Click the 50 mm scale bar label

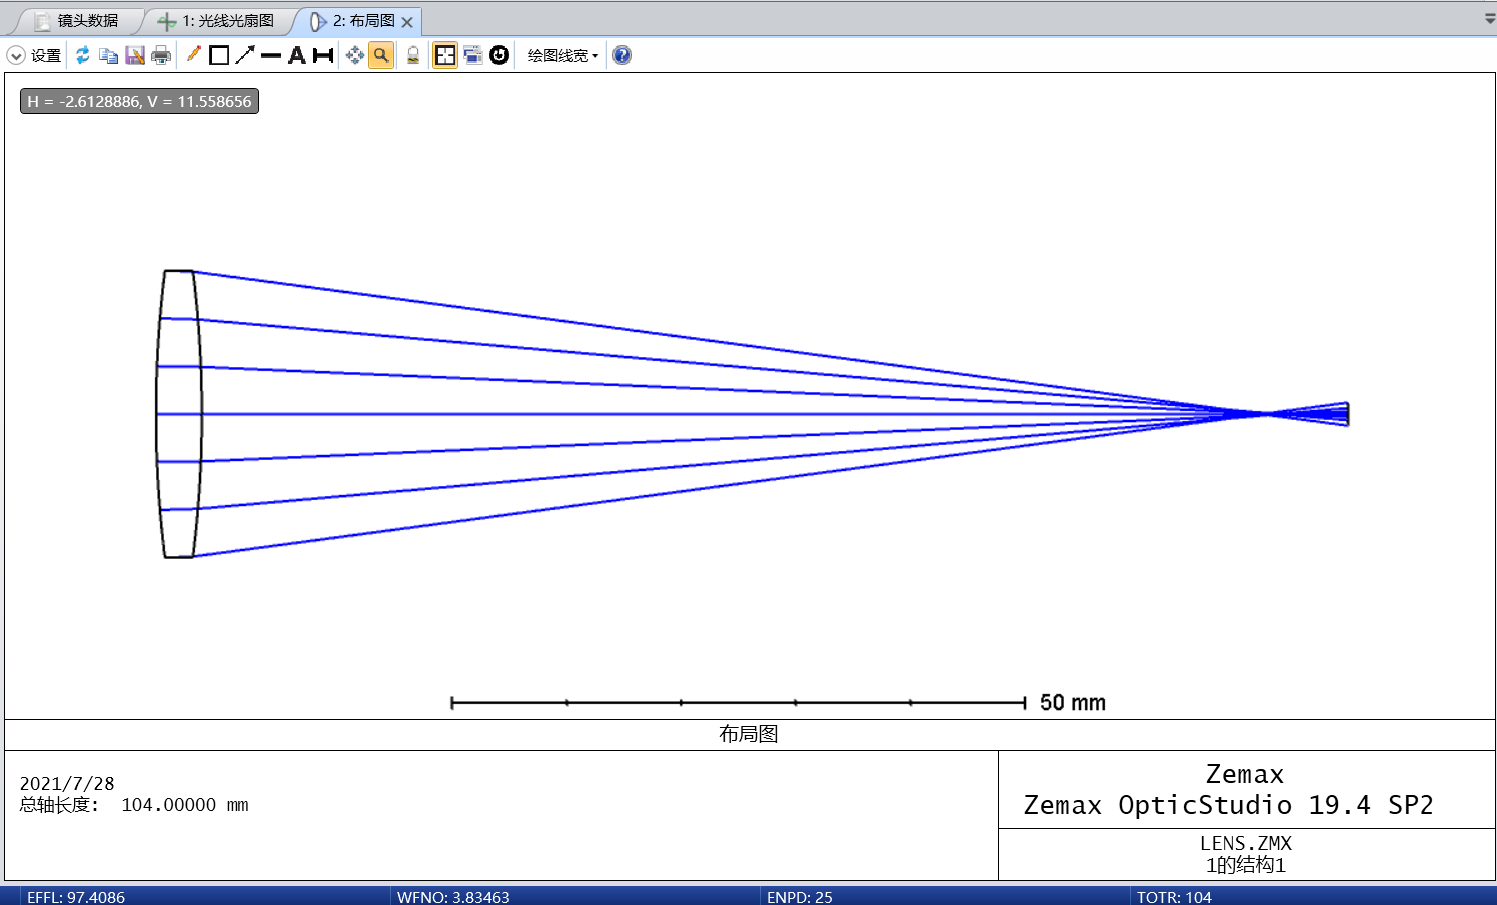click(1073, 702)
